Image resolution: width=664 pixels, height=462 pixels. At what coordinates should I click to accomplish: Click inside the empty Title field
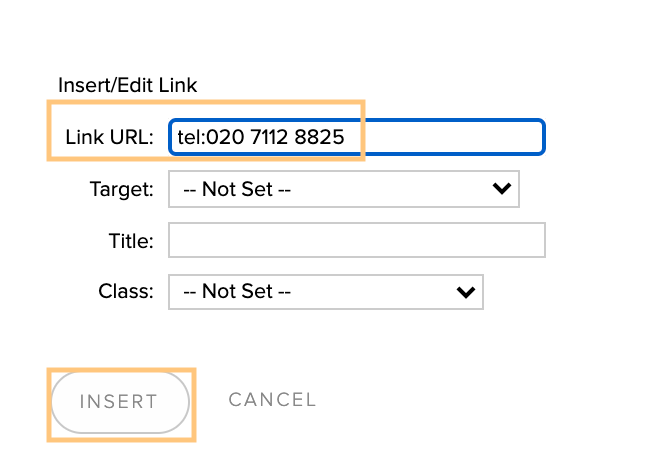357,240
